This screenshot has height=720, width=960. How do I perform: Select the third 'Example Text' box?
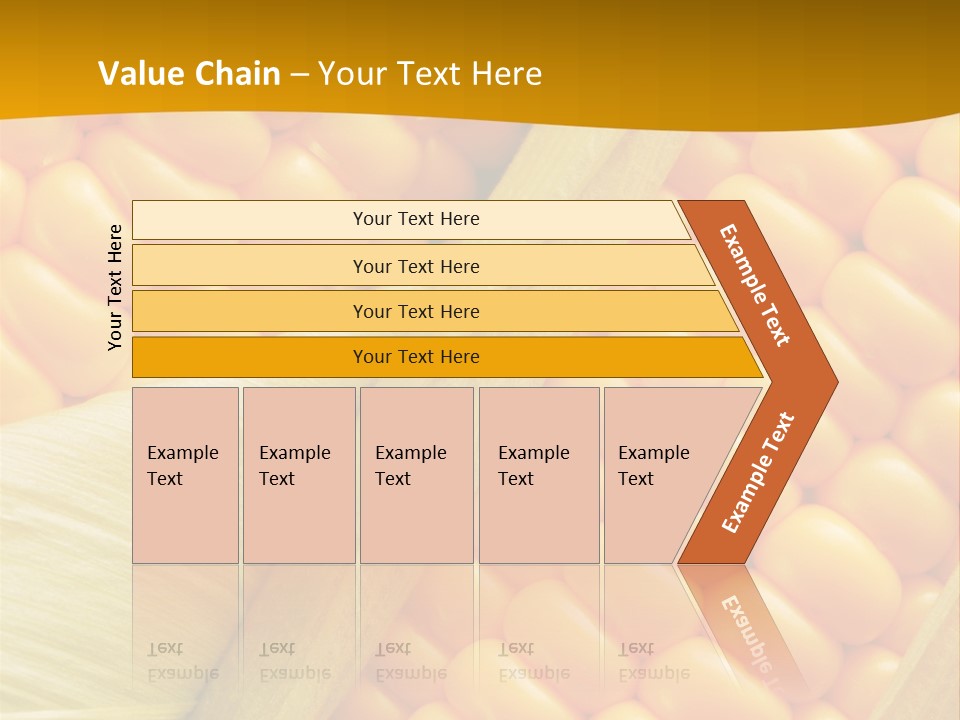tap(416, 475)
